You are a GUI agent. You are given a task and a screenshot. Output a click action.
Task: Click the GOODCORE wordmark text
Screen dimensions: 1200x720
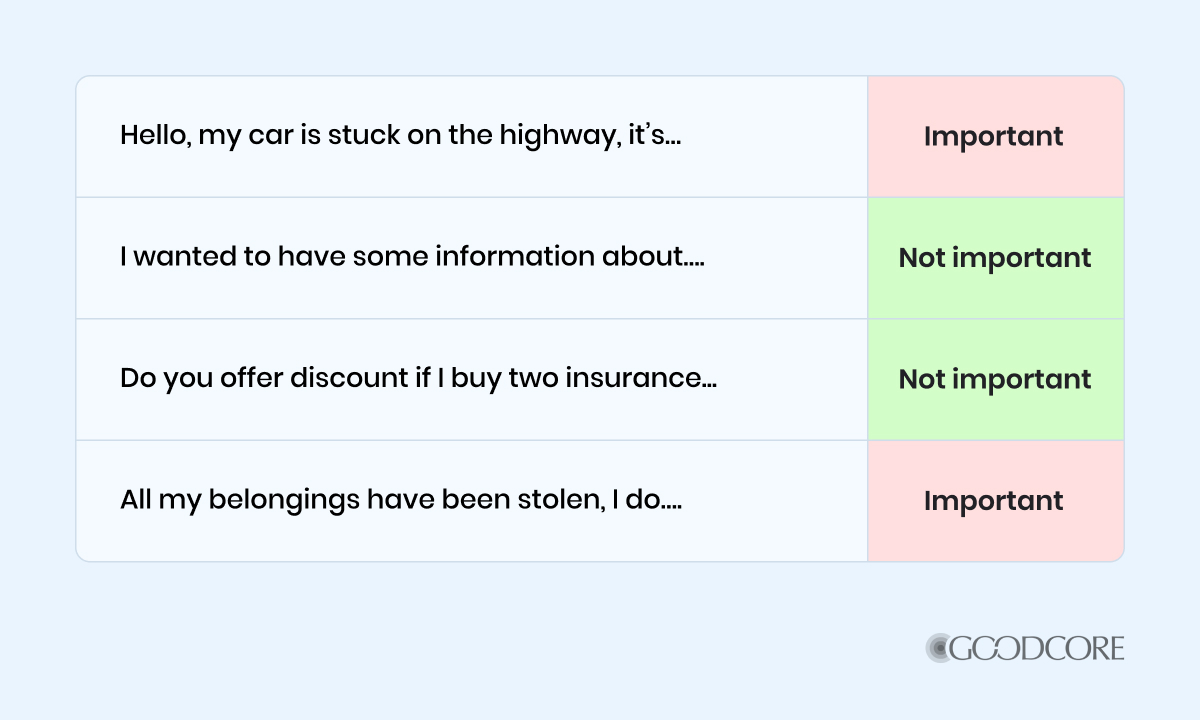tap(1038, 649)
